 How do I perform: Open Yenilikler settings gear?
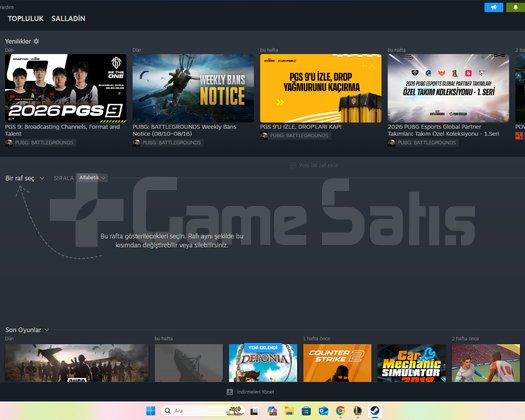pyautogui.click(x=36, y=41)
